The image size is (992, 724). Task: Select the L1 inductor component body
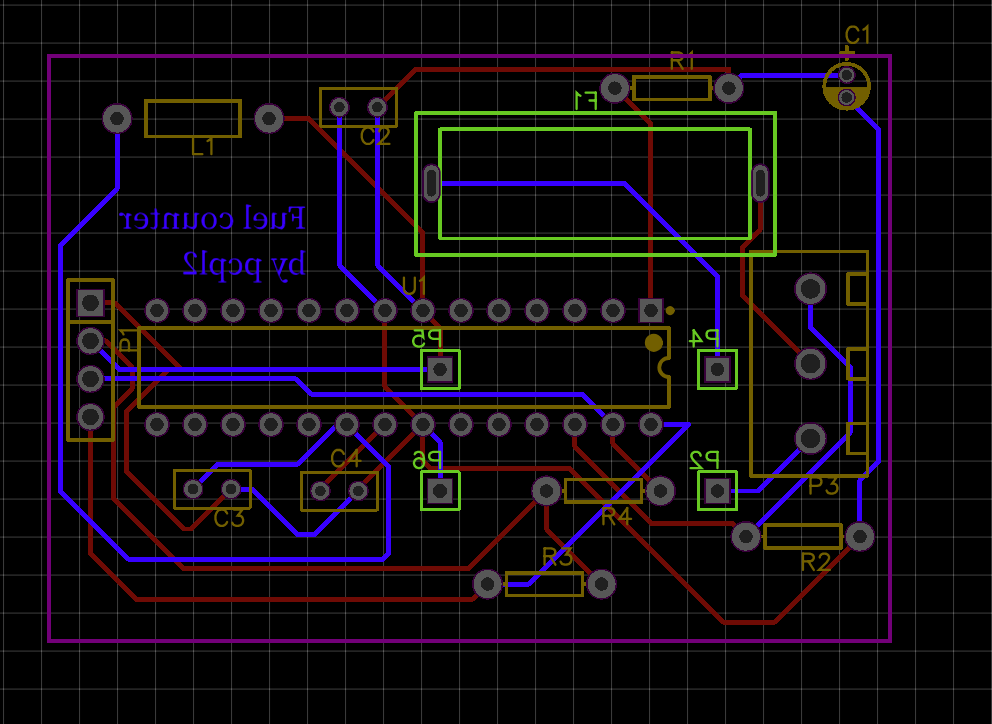click(x=193, y=119)
